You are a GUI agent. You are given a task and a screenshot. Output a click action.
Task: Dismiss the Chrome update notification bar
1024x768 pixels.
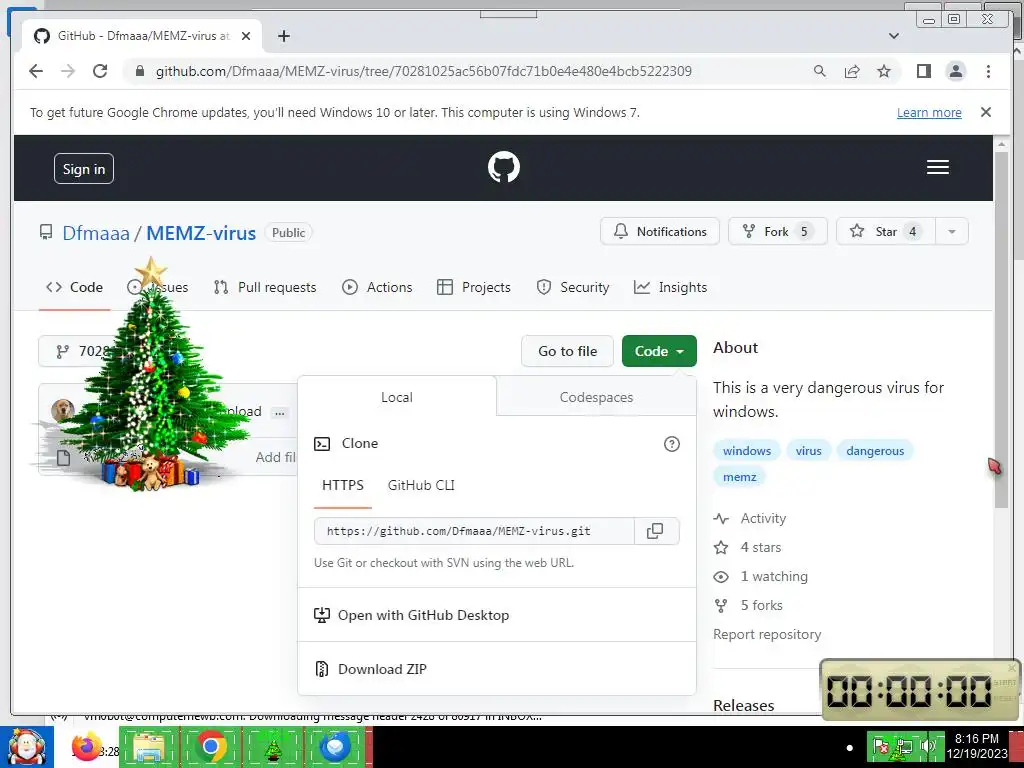coord(985,112)
